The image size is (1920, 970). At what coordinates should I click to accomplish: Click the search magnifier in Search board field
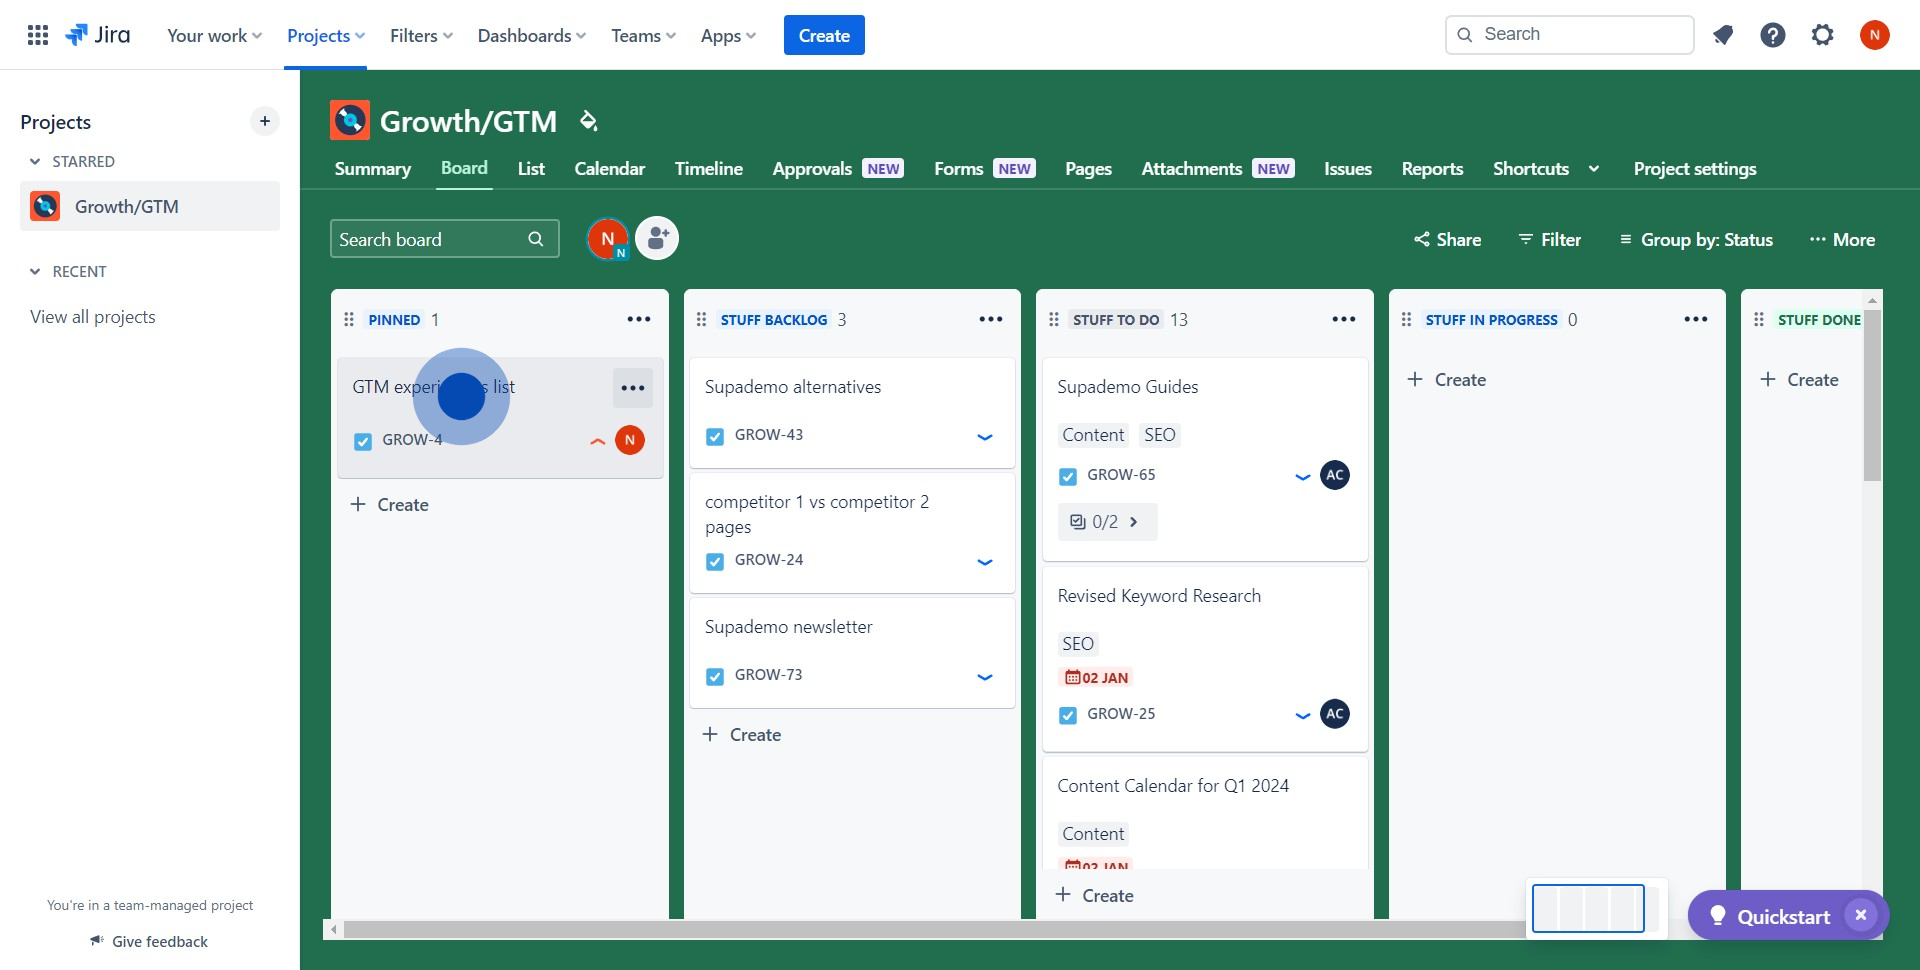click(536, 239)
